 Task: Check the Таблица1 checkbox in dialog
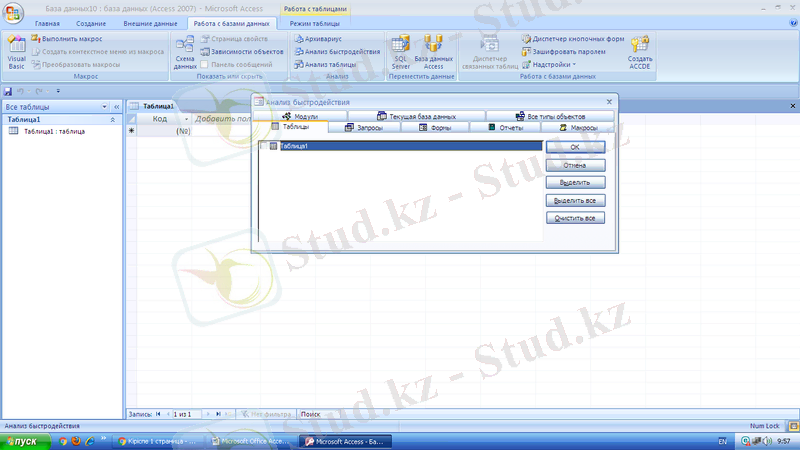tap(264, 146)
